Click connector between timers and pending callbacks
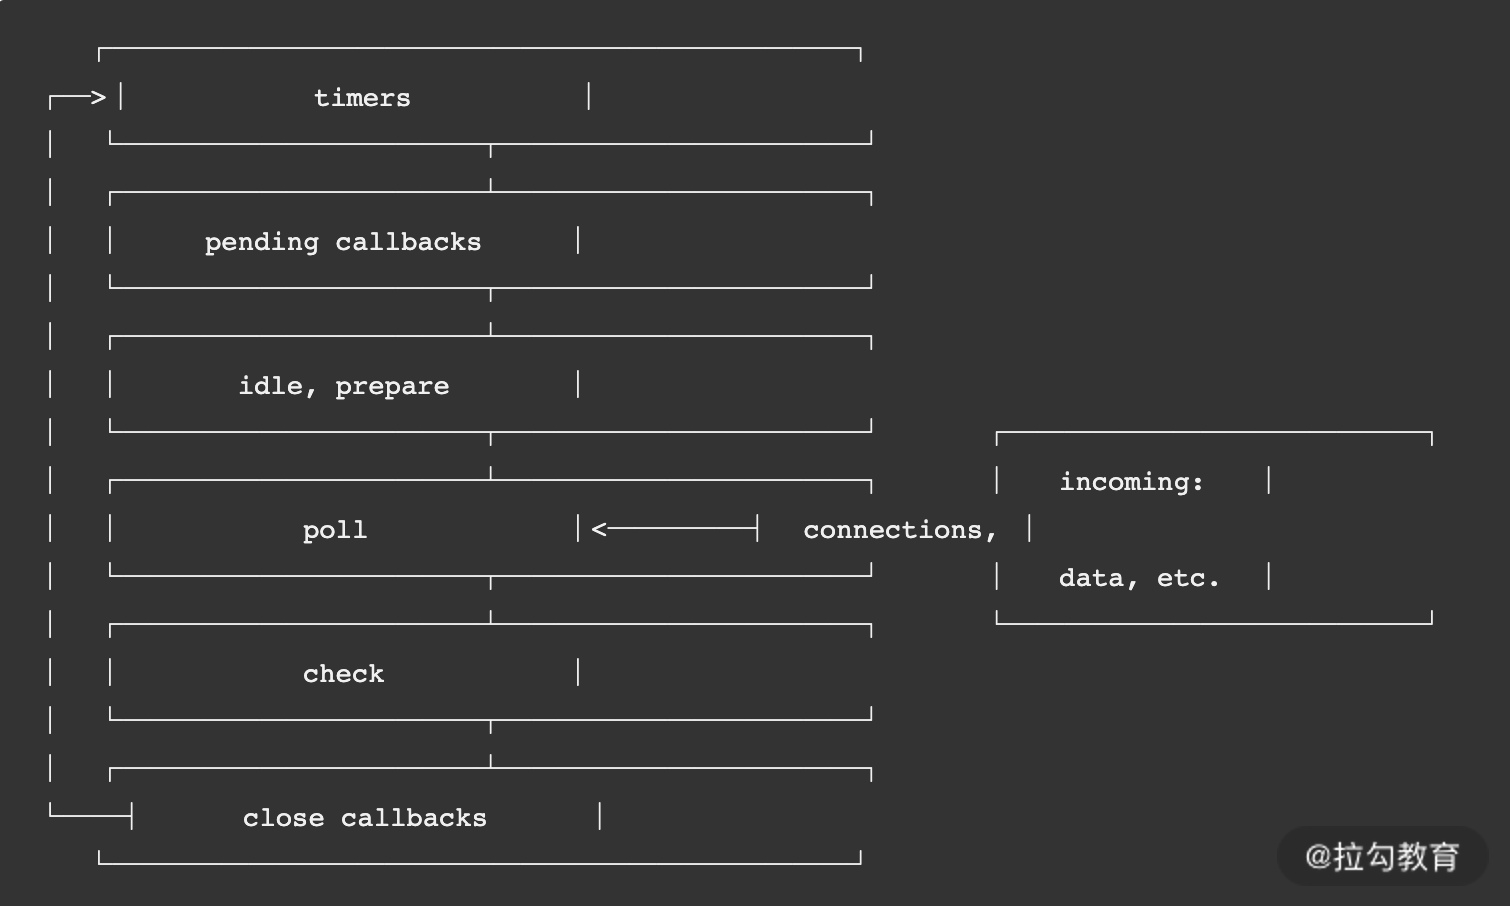 point(490,167)
